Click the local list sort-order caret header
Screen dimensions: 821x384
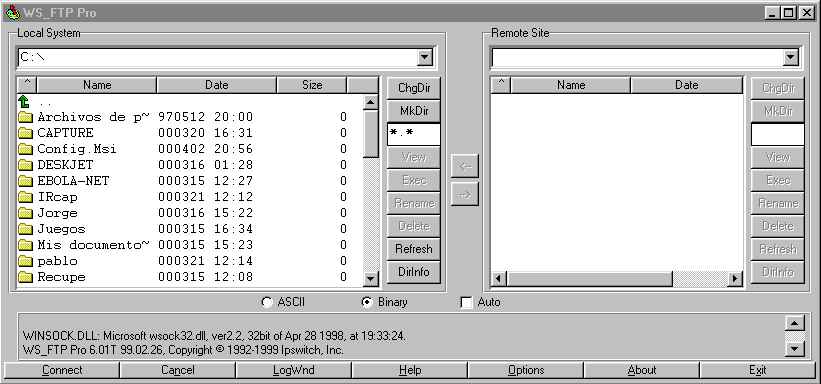pos(27,84)
